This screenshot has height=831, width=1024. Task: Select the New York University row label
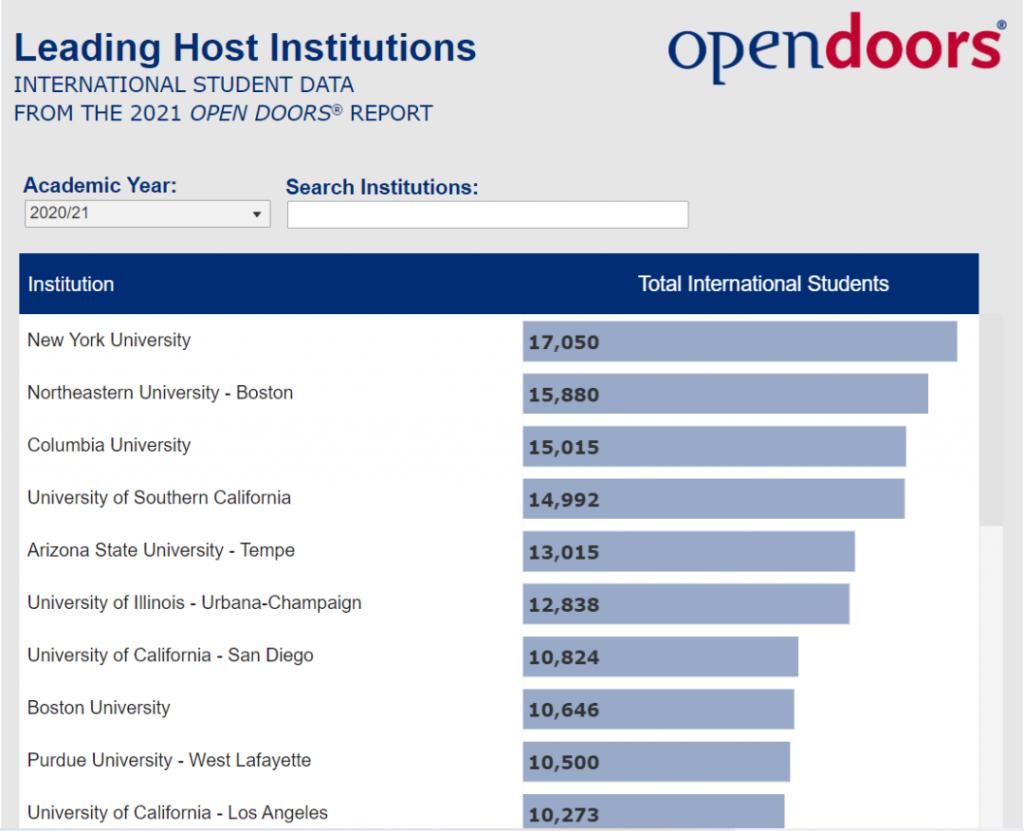click(x=109, y=340)
